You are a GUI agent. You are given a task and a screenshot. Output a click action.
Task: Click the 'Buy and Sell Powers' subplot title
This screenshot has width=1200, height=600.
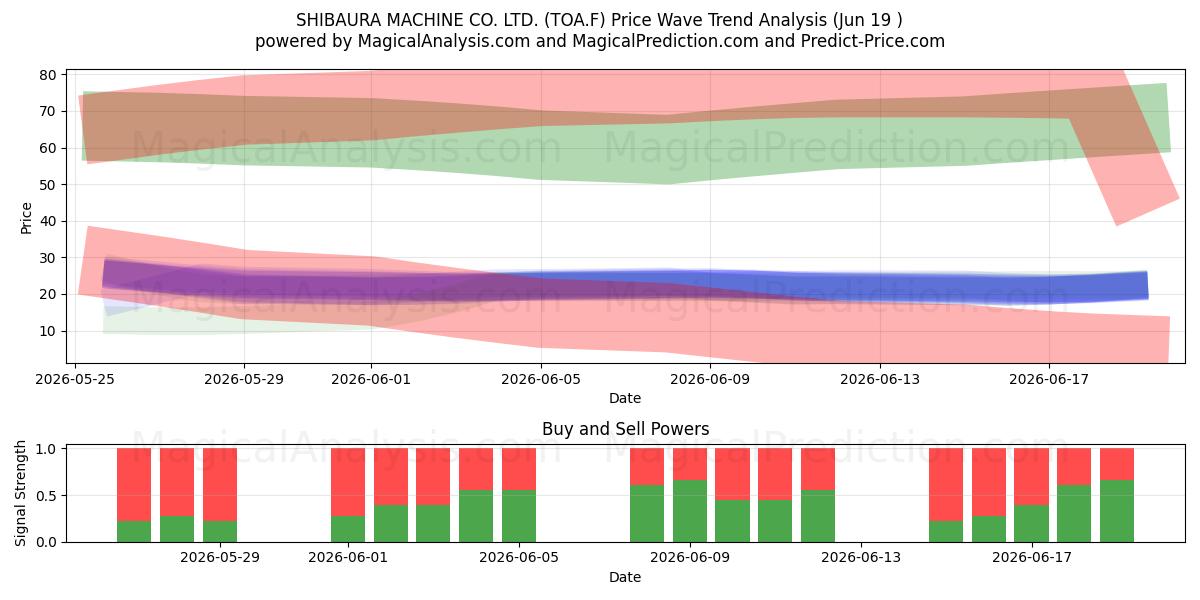[x=625, y=429]
